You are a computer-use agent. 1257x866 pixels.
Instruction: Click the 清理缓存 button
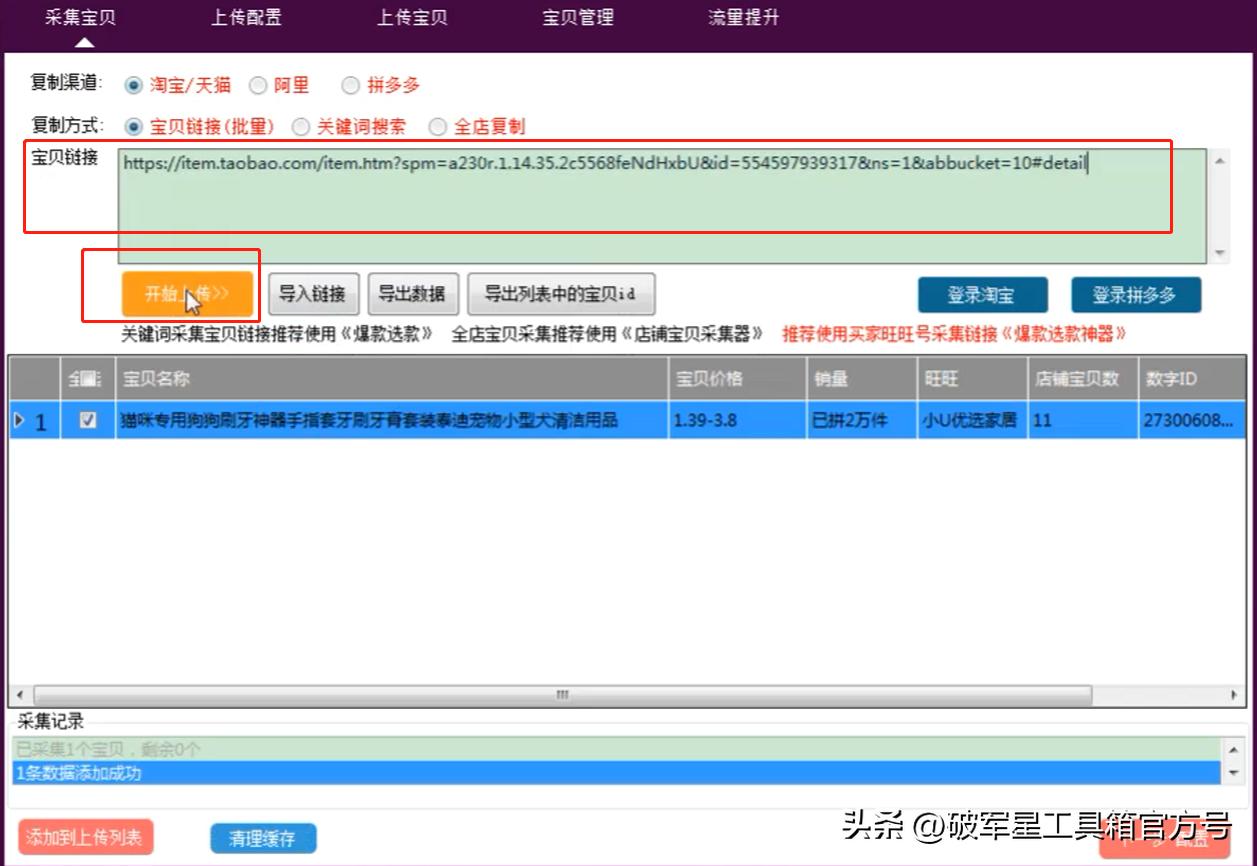263,839
